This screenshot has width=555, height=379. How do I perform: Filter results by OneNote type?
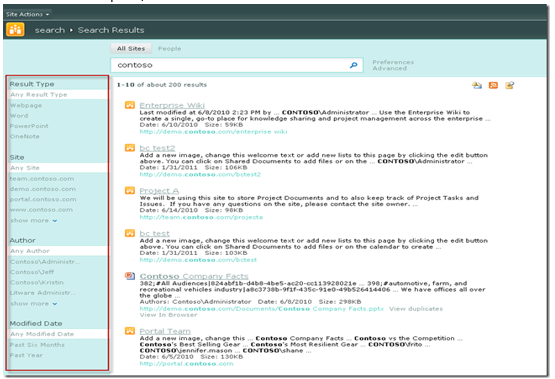pyautogui.click(x=24, y=136)
